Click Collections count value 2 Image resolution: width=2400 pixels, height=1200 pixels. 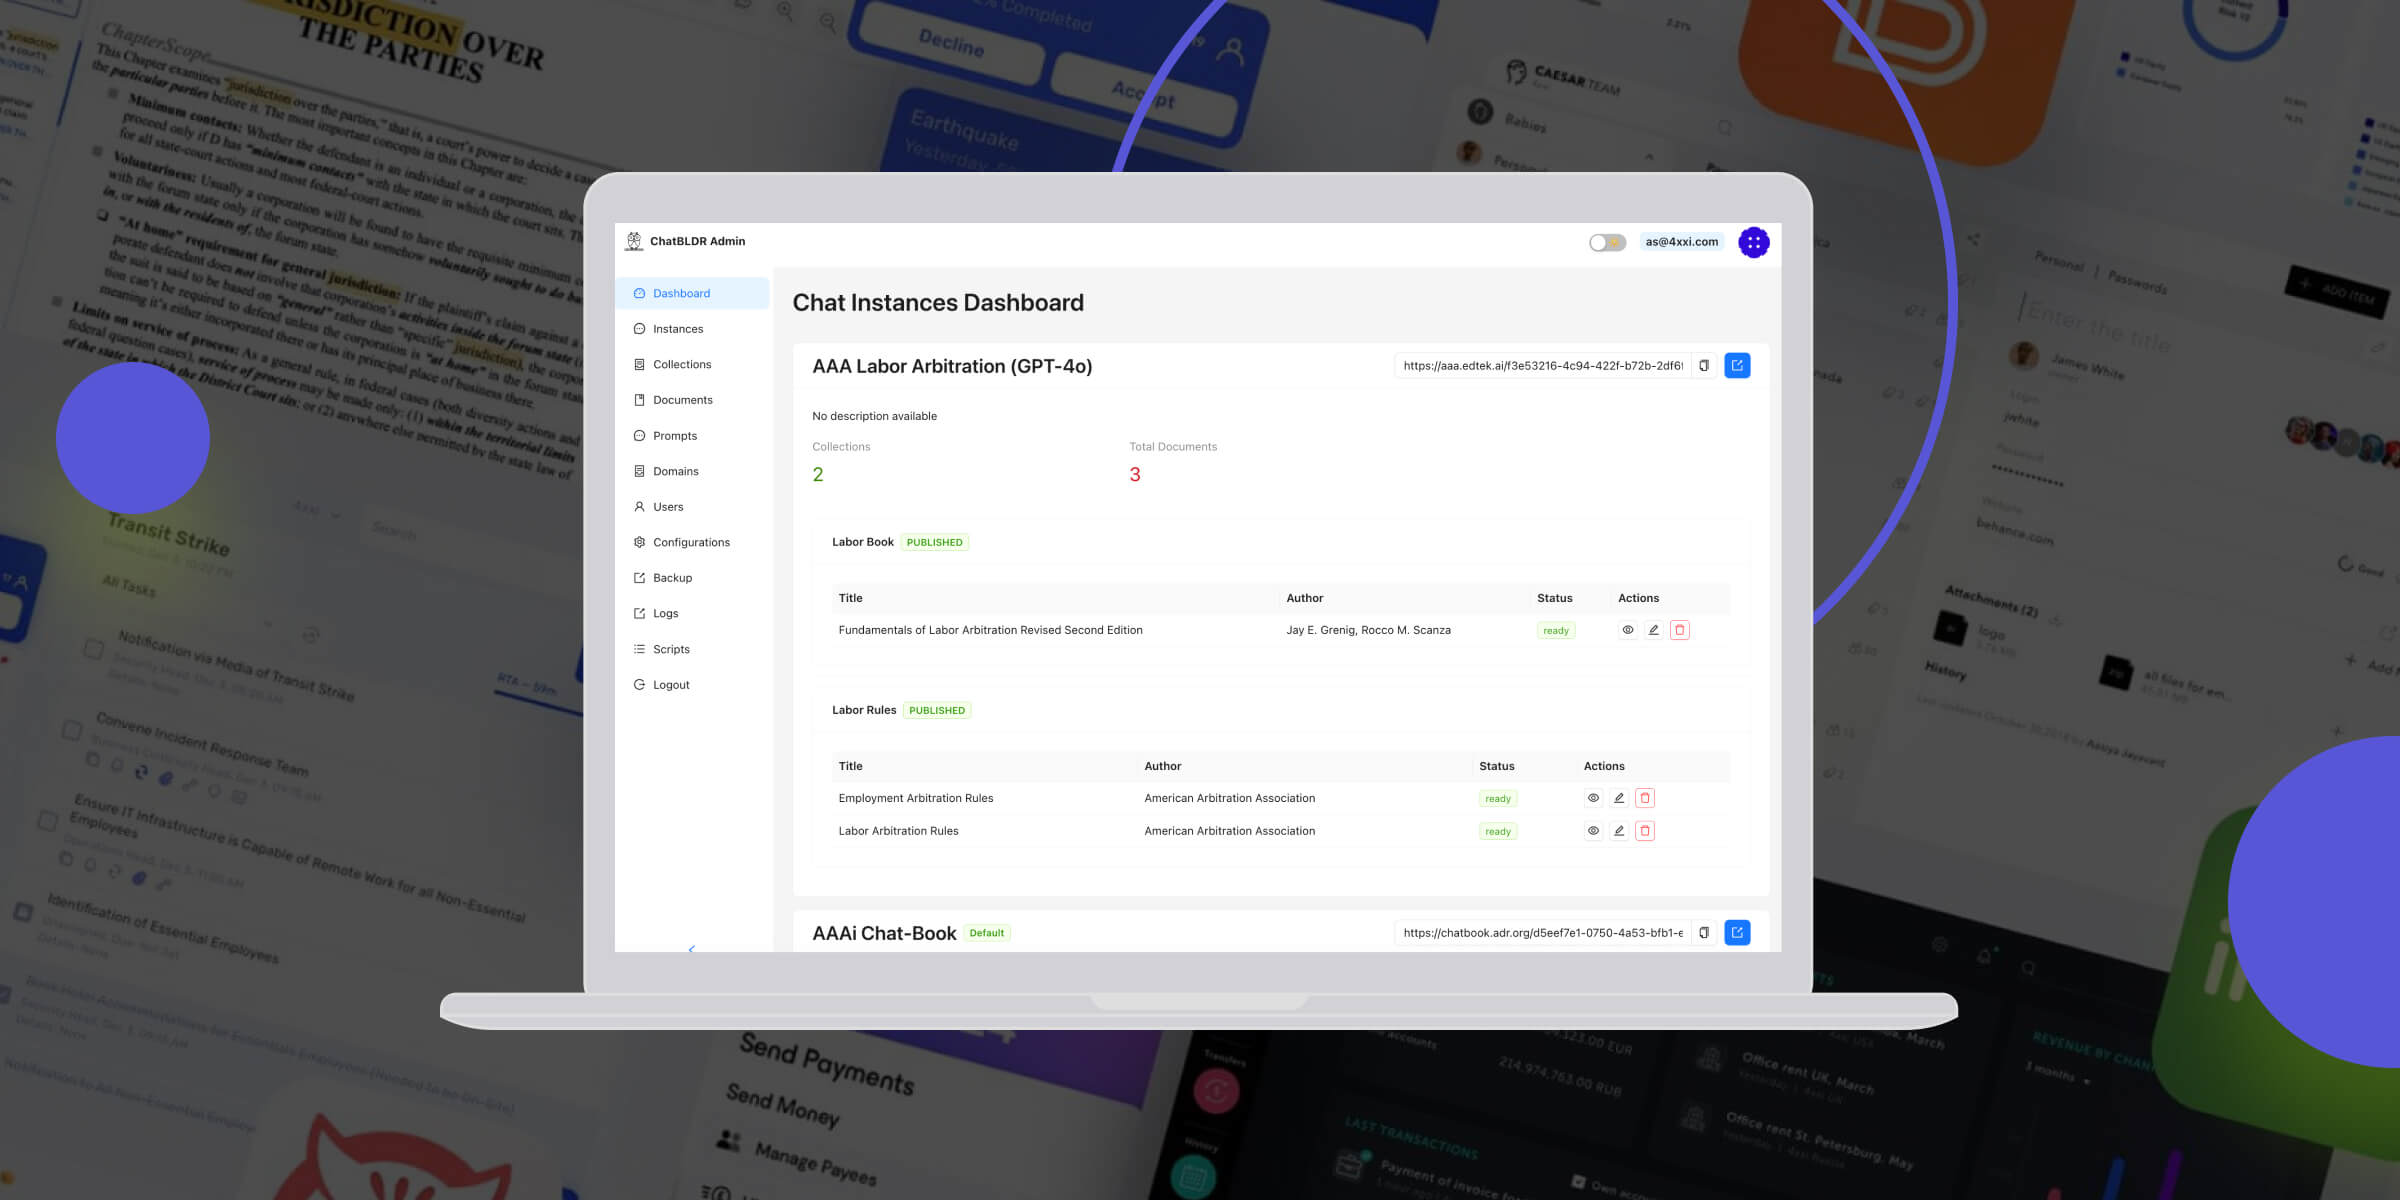pyautogui.click(x=818, y=475)
